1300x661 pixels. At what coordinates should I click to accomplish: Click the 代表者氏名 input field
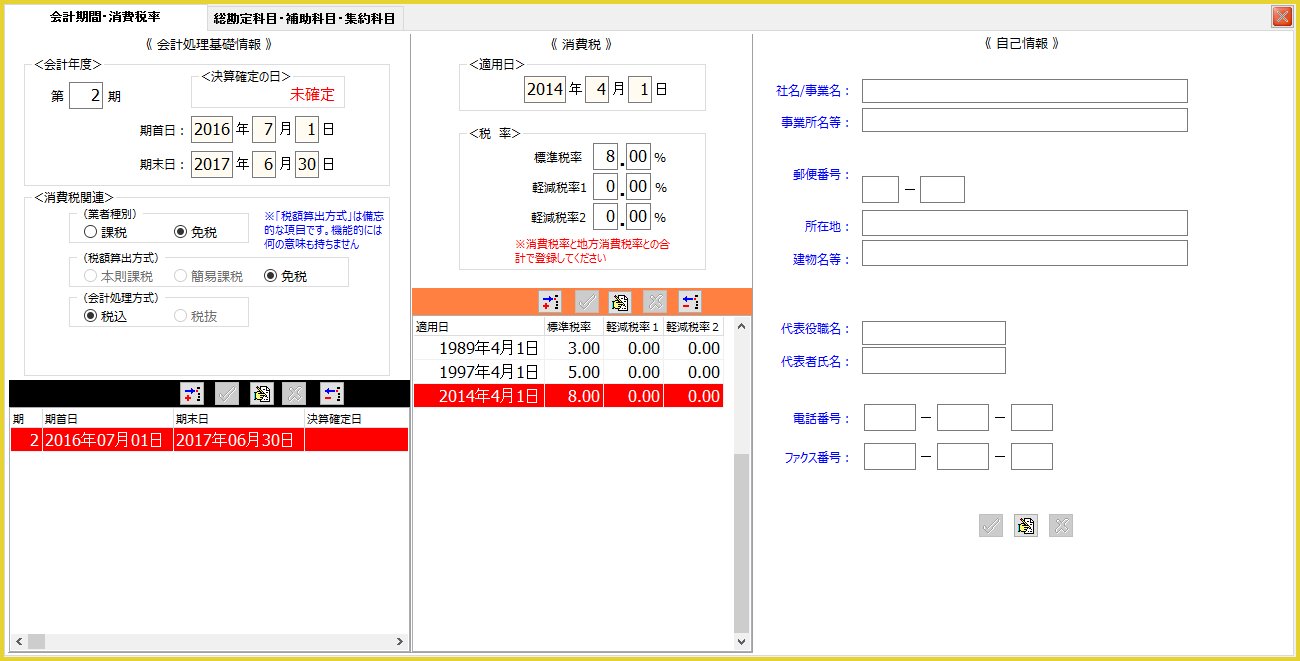click(x=934, y=360)
